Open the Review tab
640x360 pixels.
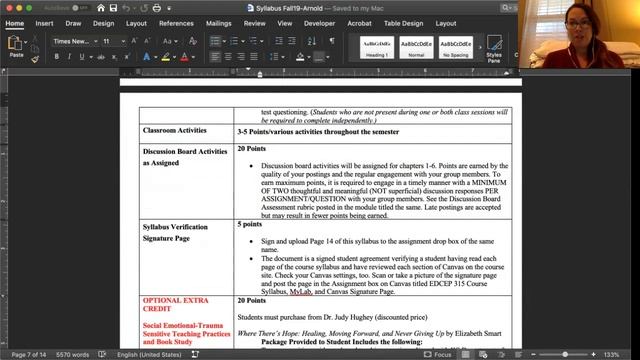(254, 23)
